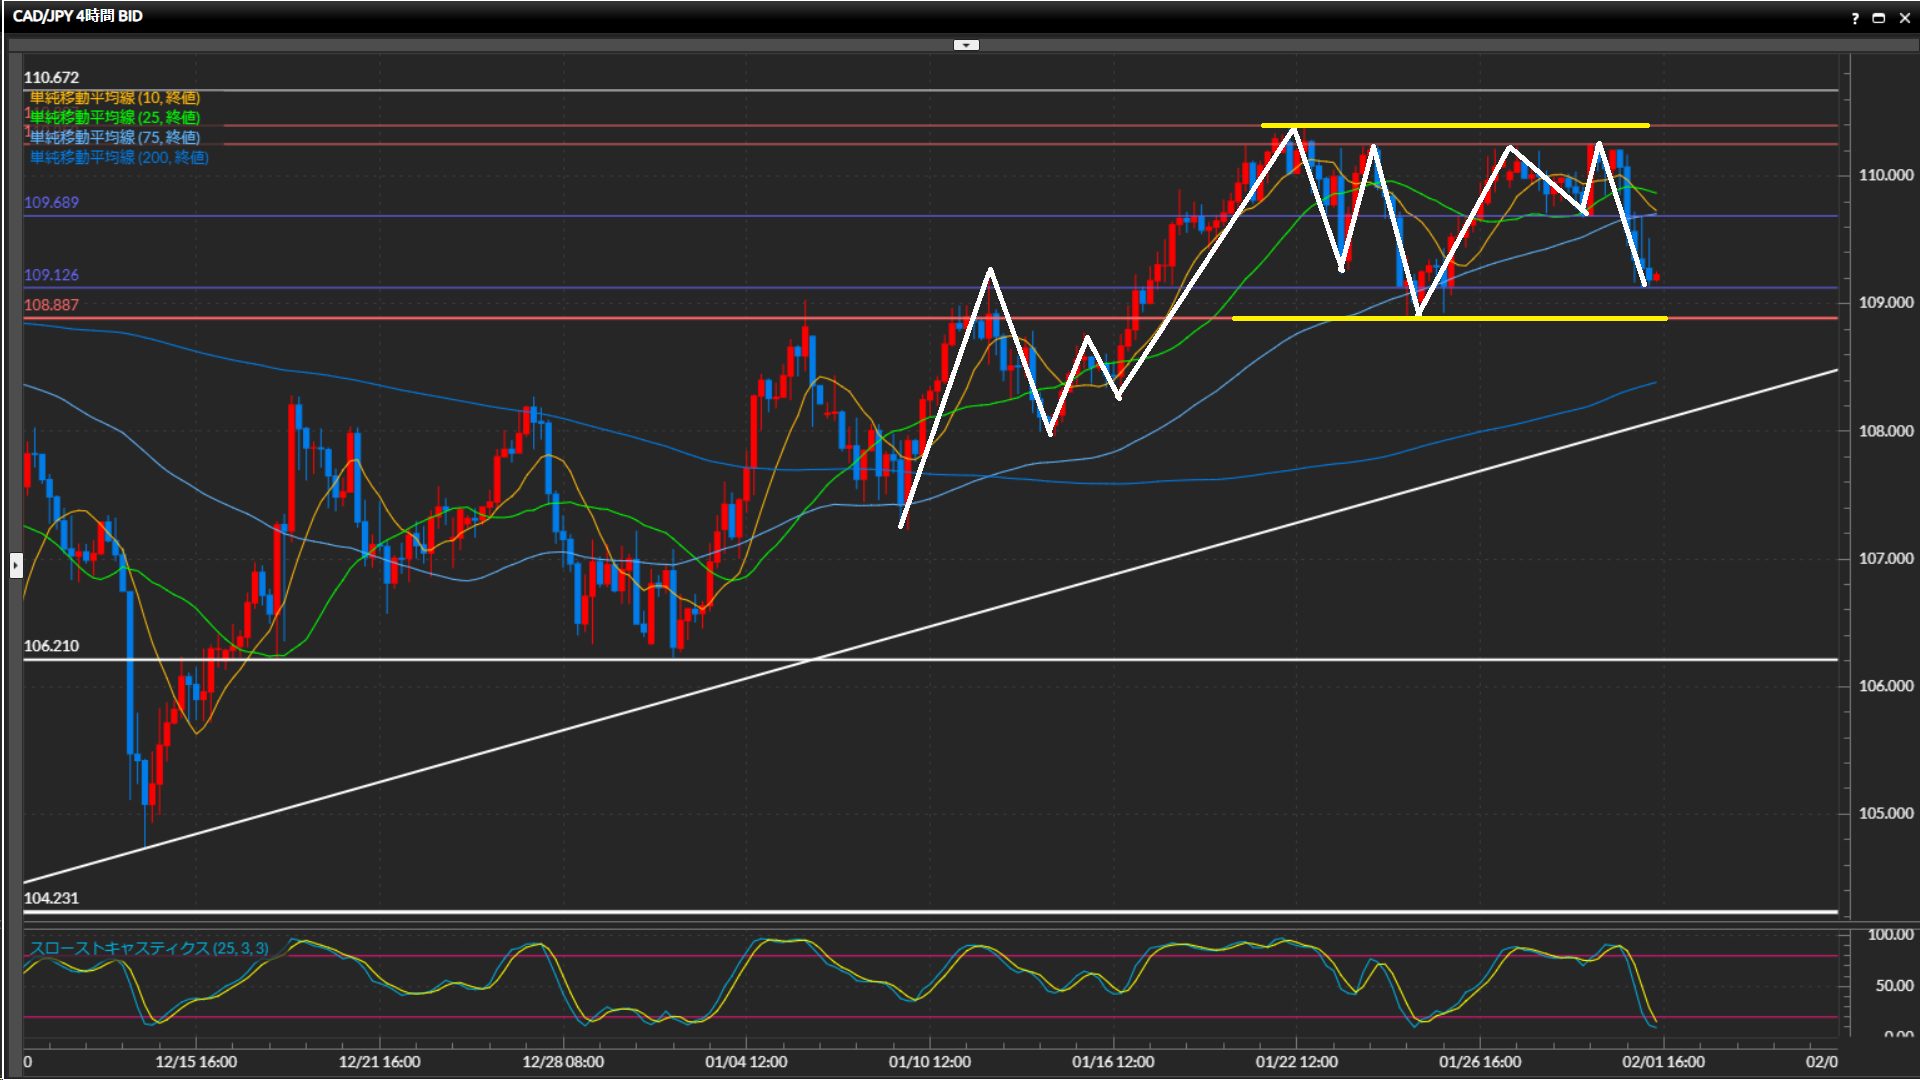1920x1080 pixels.
Task: Select the 109.689 horizontal line label
Action: 51,202
